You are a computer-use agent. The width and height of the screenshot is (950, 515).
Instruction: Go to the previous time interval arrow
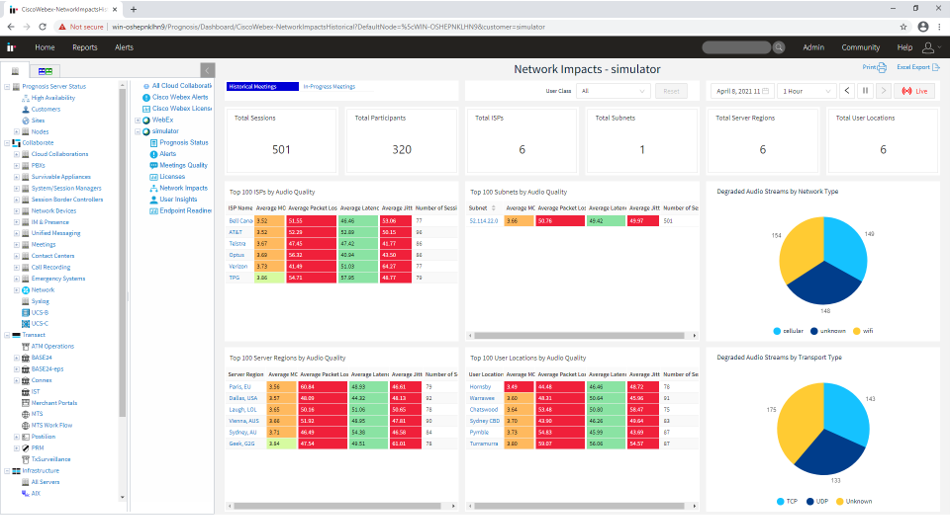[x=846, y=91]
